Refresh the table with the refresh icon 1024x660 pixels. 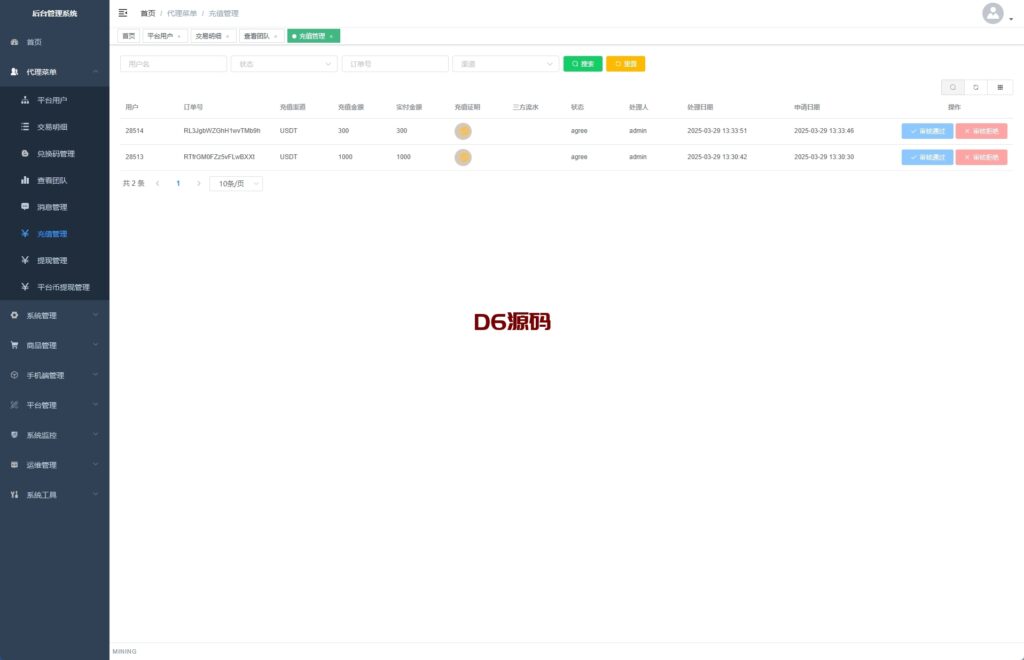pos(976,87)
